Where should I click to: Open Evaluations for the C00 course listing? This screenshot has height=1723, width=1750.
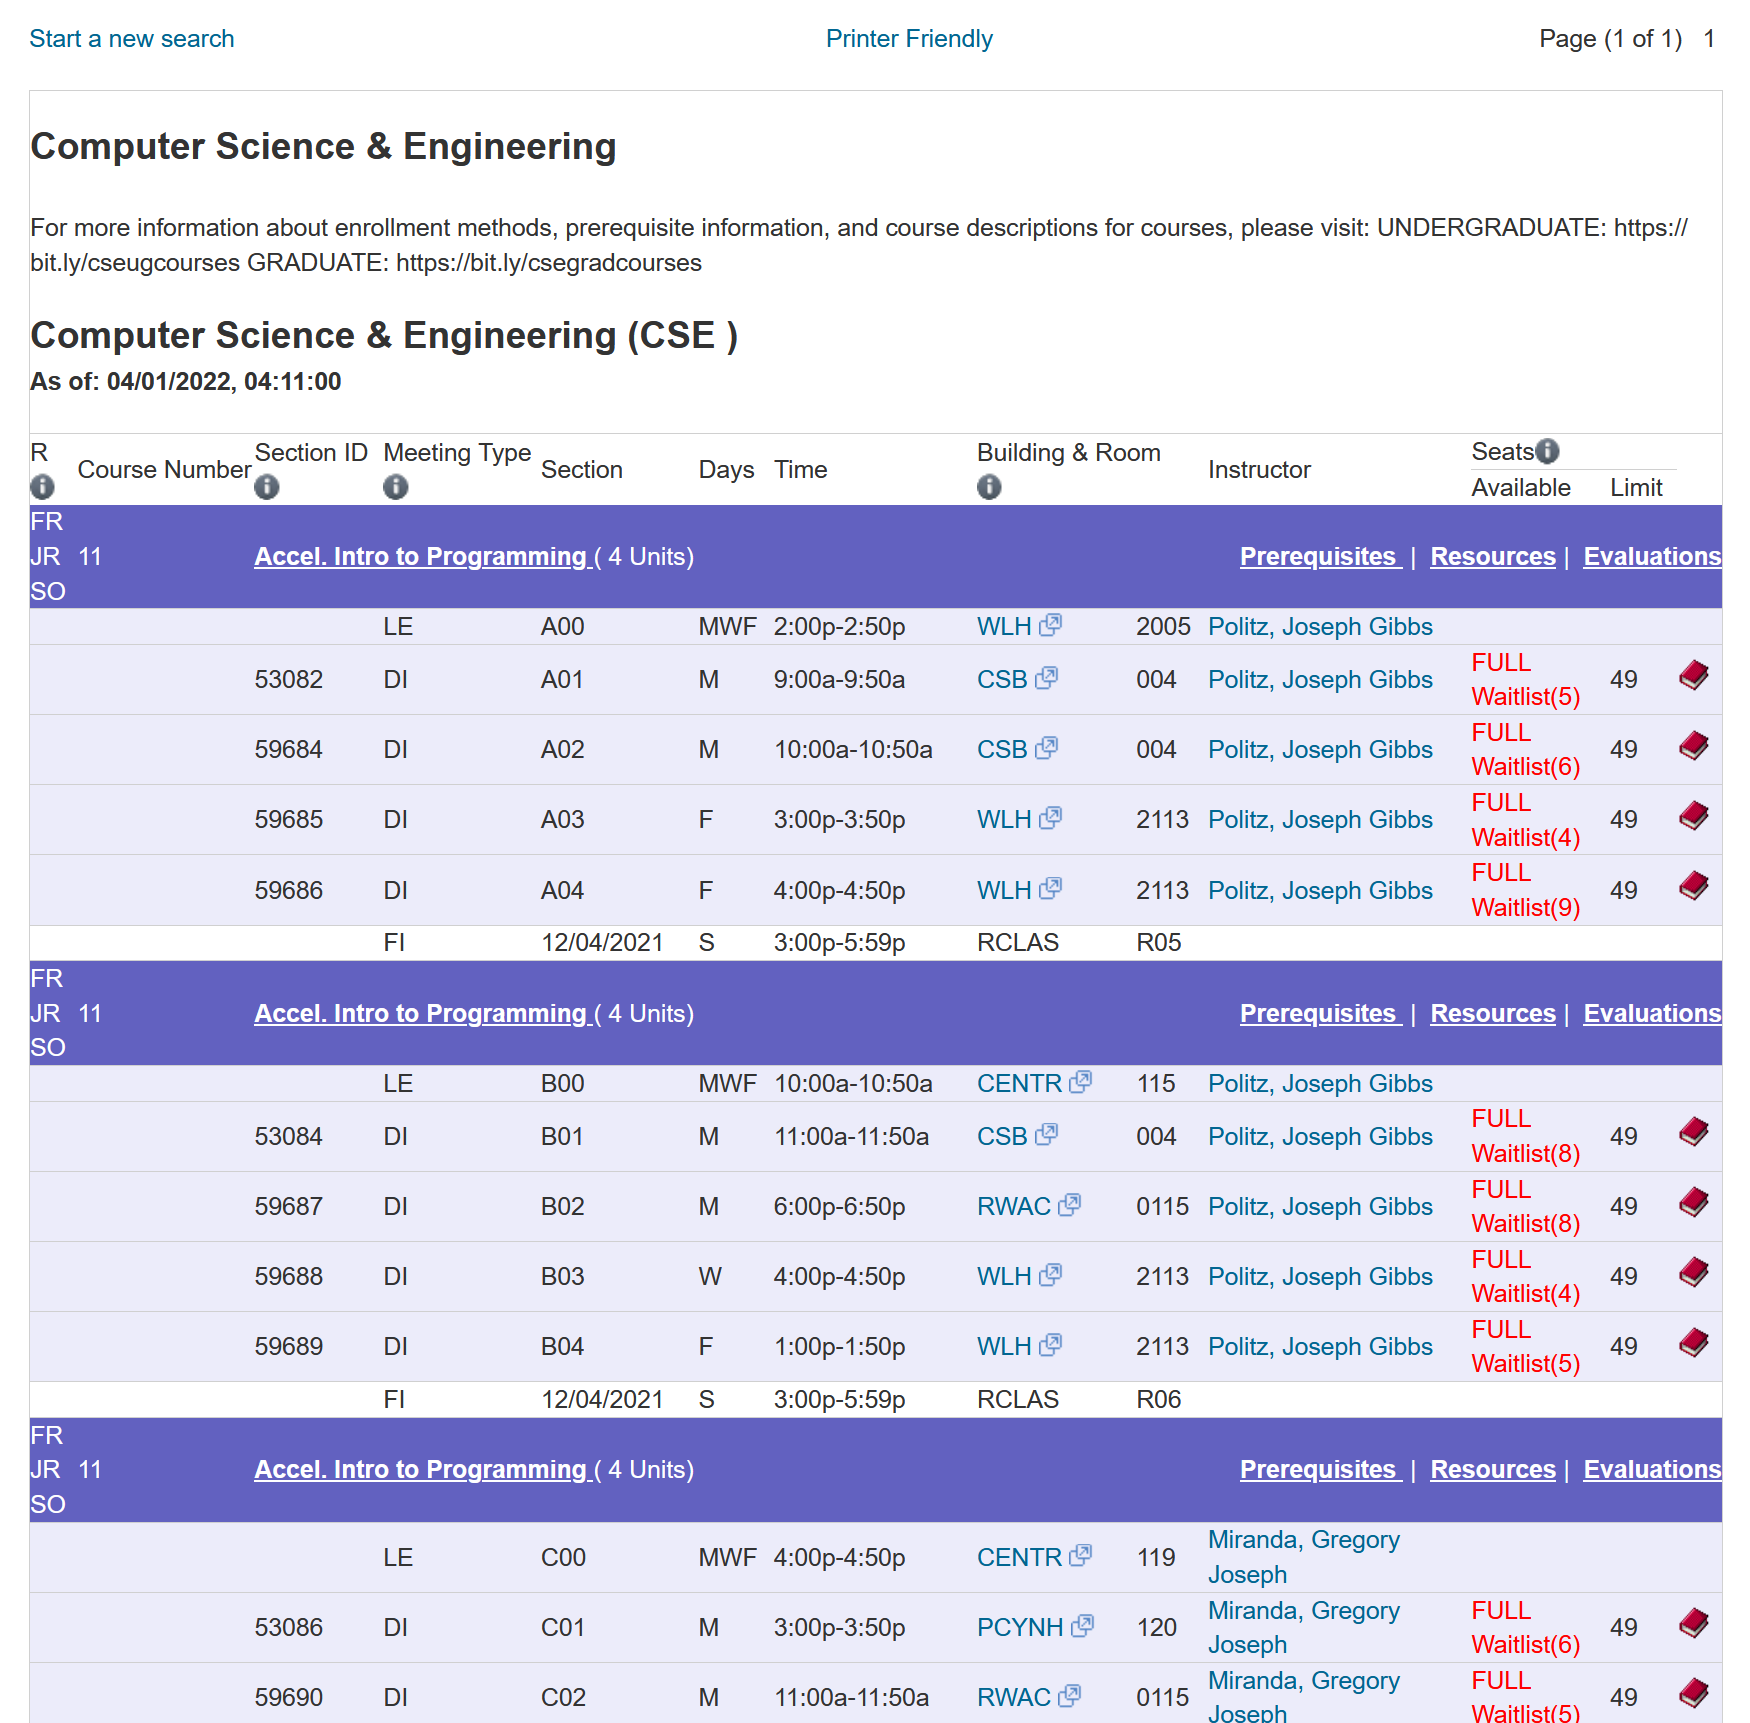click(1652, 1470)
